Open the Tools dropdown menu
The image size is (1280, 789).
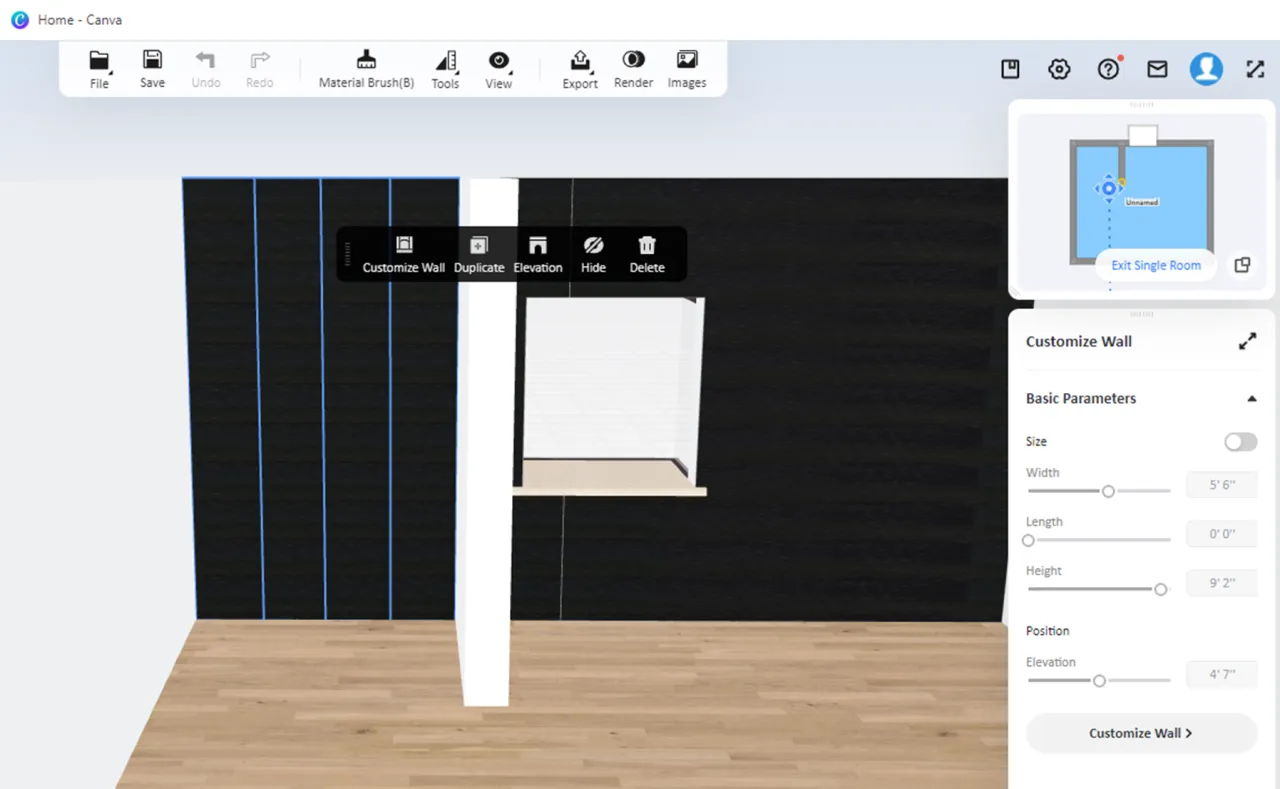tap(445, 69)
